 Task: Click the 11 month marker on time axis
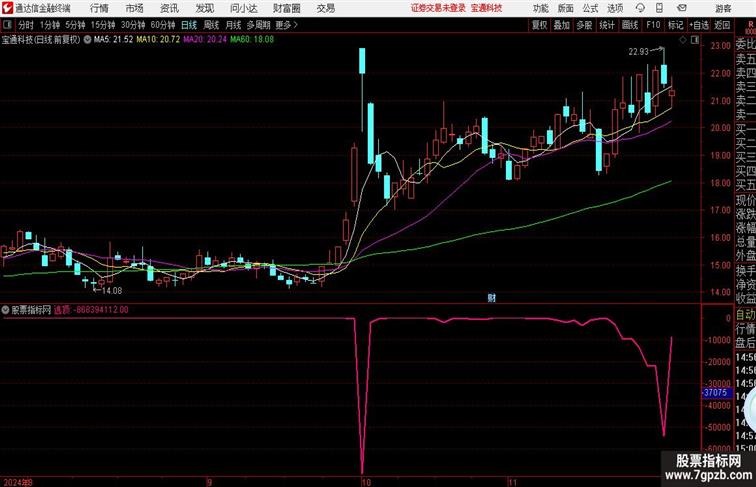[513, 482]
